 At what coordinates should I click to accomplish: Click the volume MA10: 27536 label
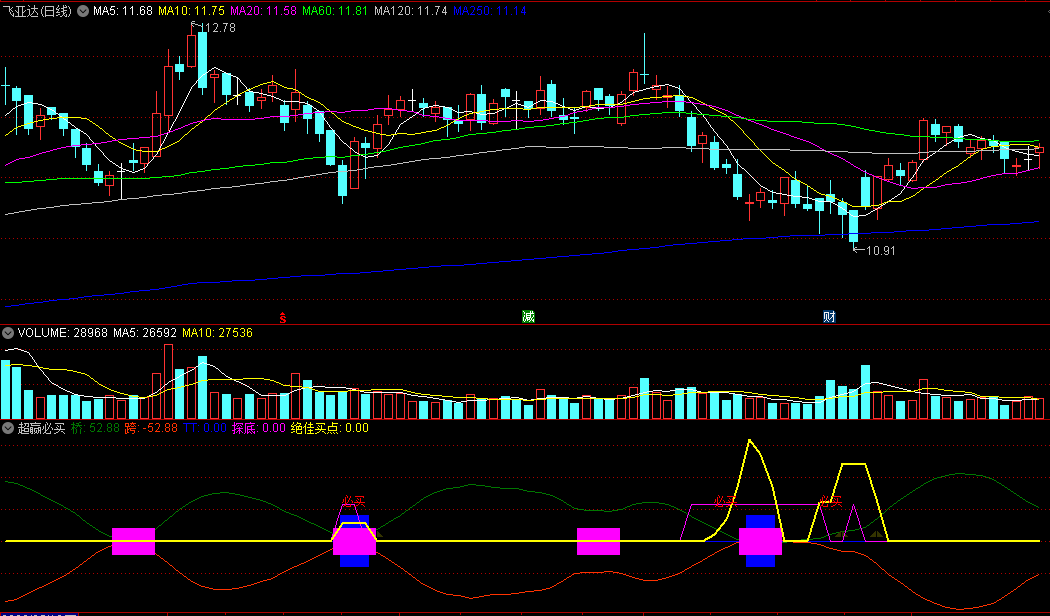[217, 332]
